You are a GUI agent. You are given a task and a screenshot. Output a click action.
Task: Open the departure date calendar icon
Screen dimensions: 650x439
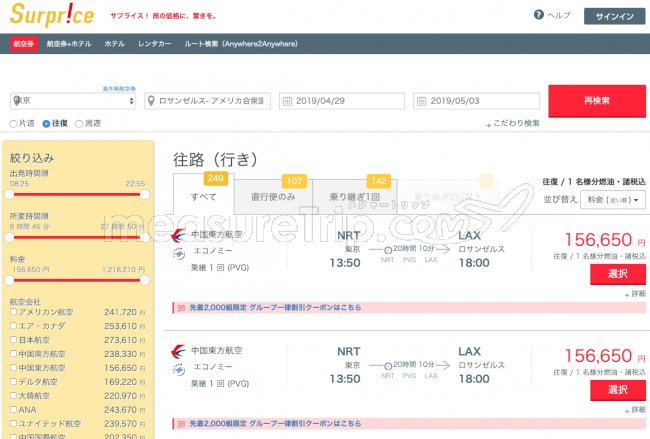[287, 101]
